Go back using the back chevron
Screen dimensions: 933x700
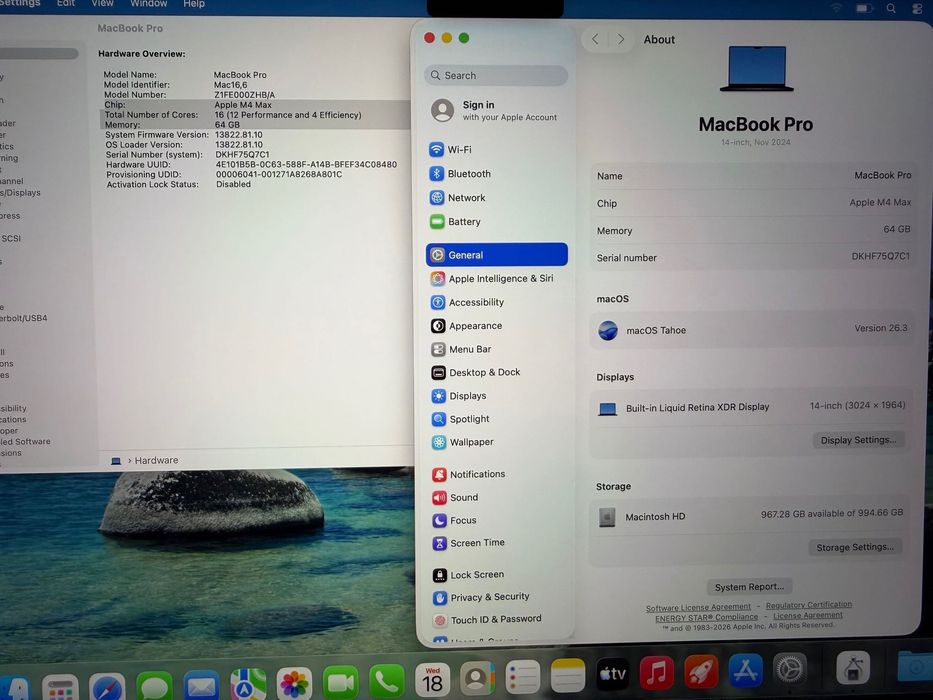pos(595,39)
